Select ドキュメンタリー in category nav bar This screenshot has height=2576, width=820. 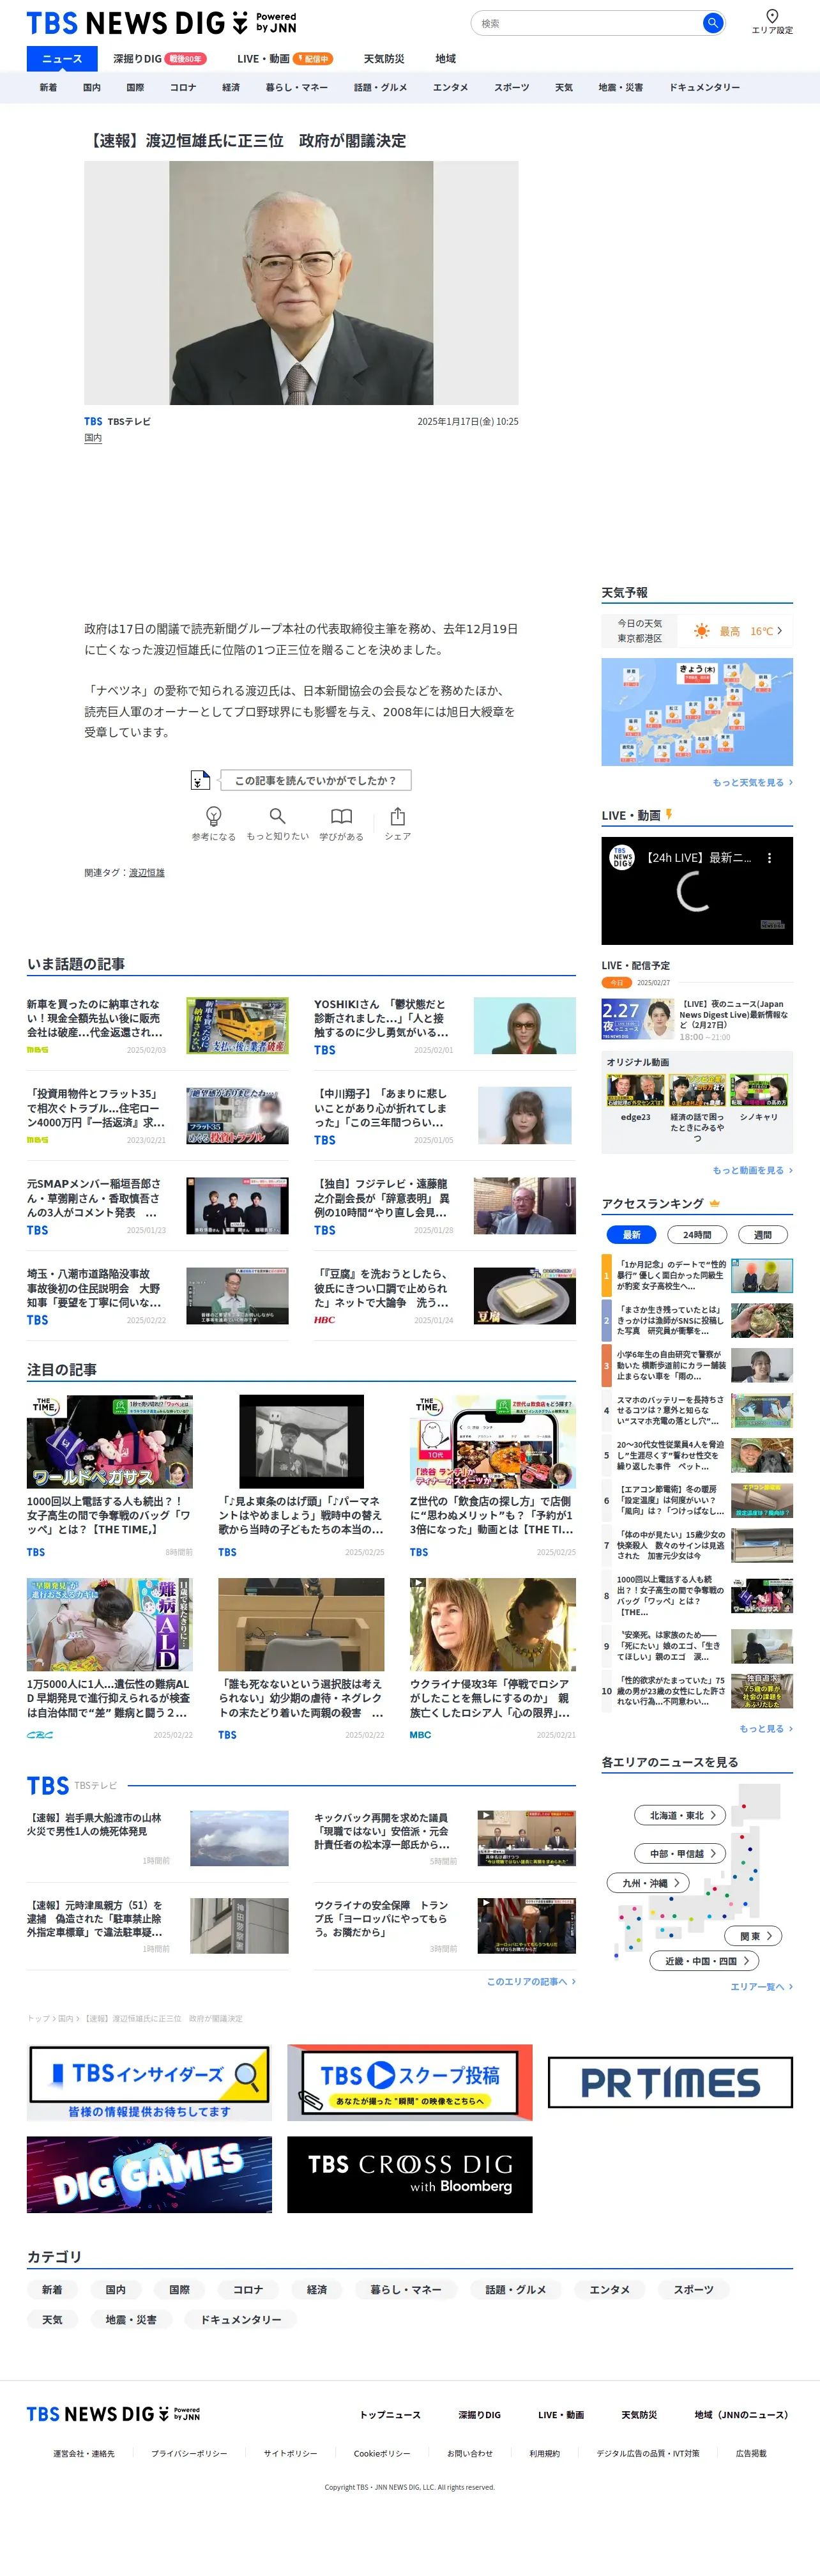(704, 87)
